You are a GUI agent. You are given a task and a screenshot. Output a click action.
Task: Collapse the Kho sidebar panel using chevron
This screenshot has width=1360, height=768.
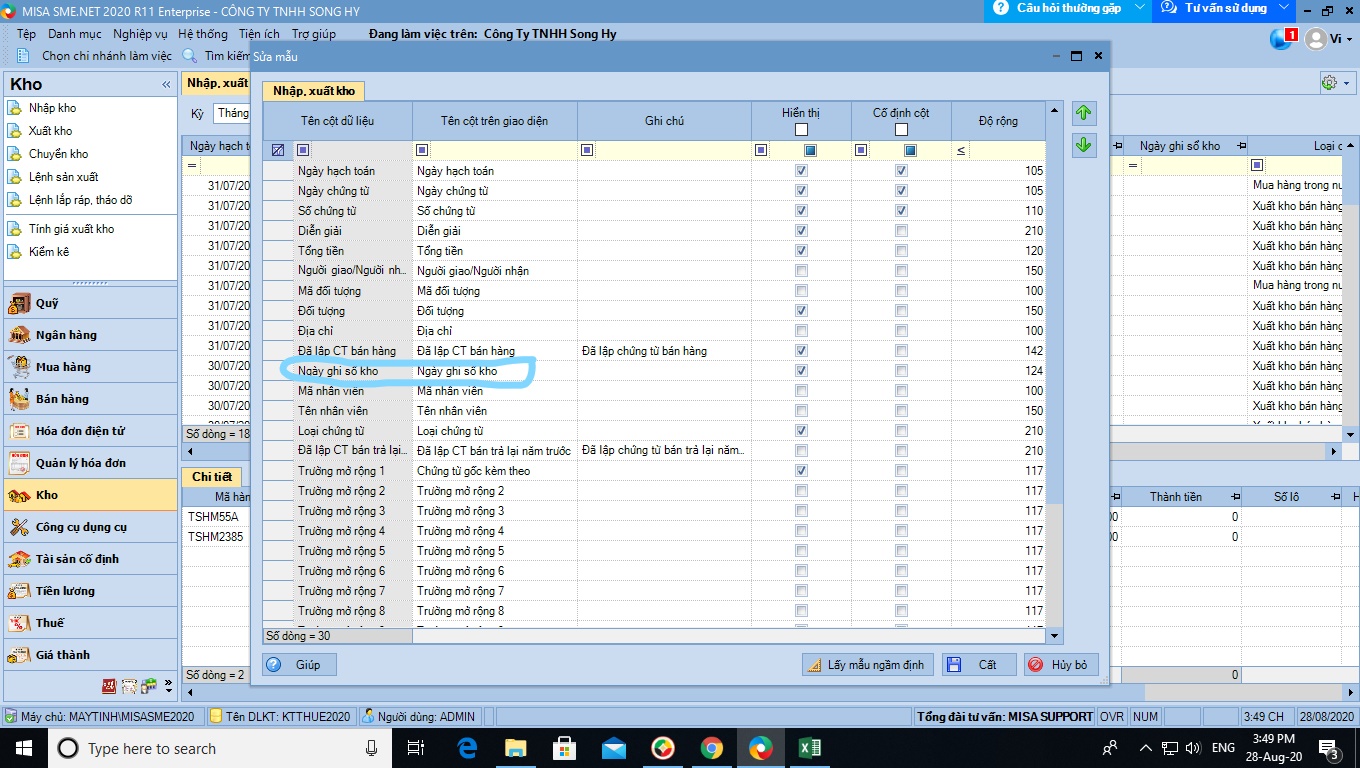(x=166, y=85)
